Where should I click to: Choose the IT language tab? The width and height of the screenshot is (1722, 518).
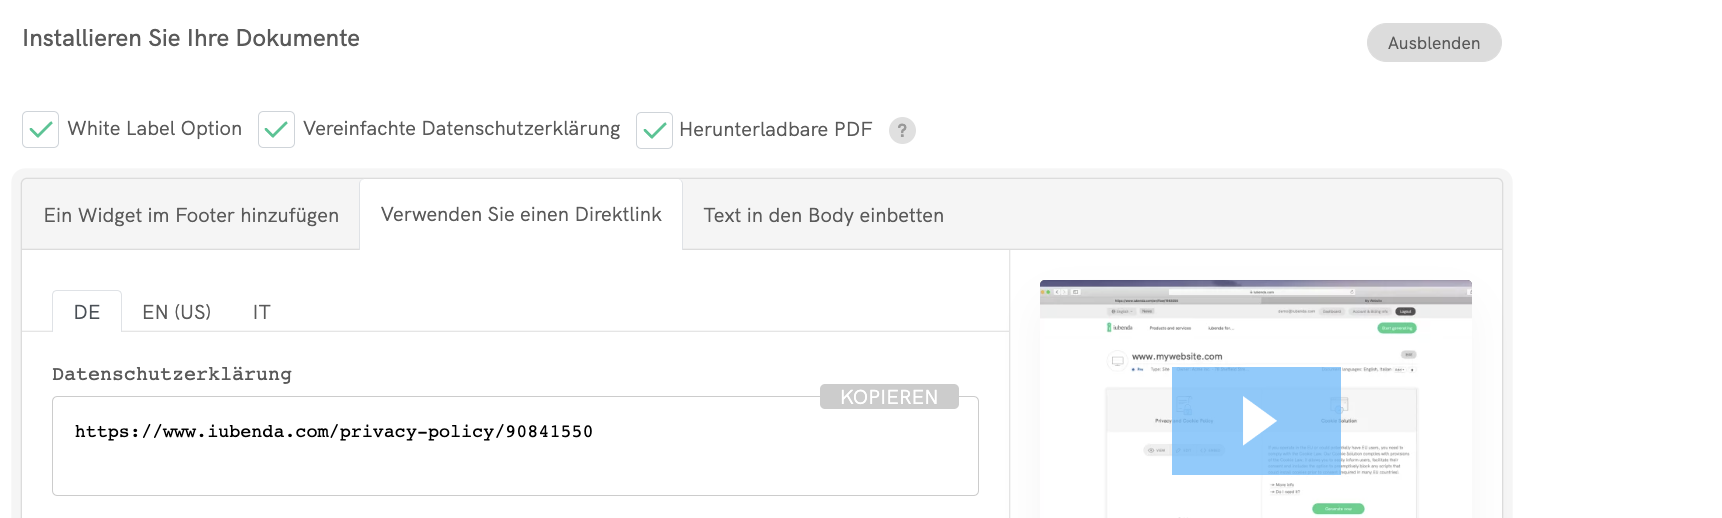[x=261, y=312]
